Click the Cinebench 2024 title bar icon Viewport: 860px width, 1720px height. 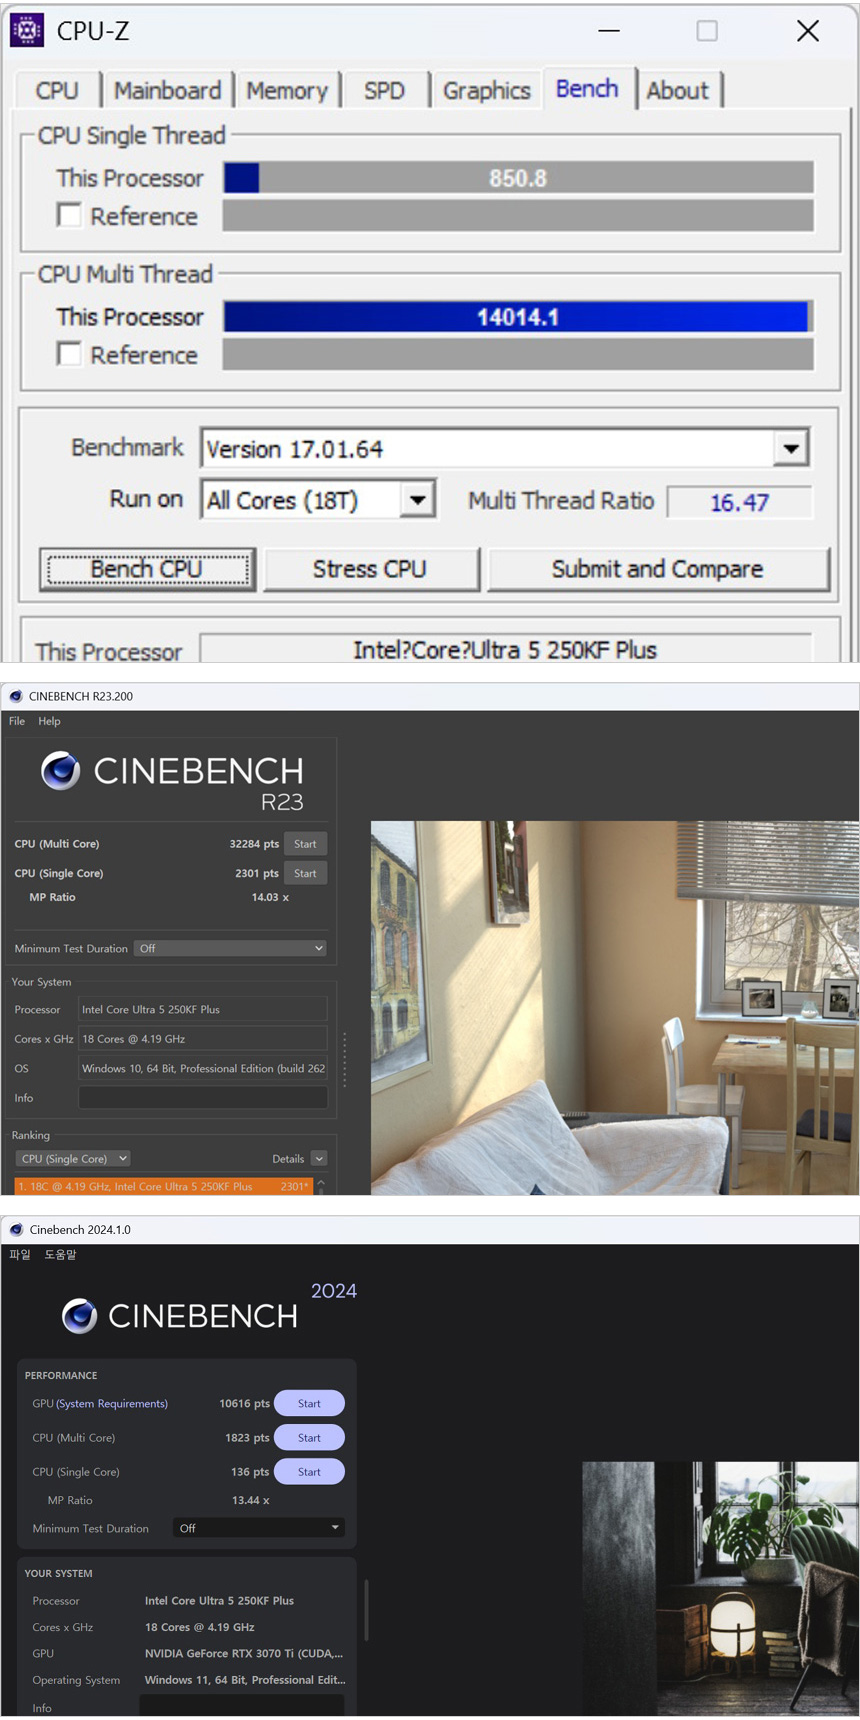click(16, 1230)
